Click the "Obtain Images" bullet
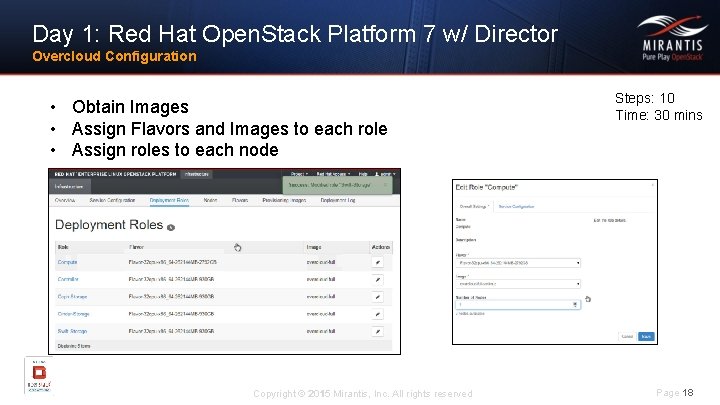 tap(130, 107)
